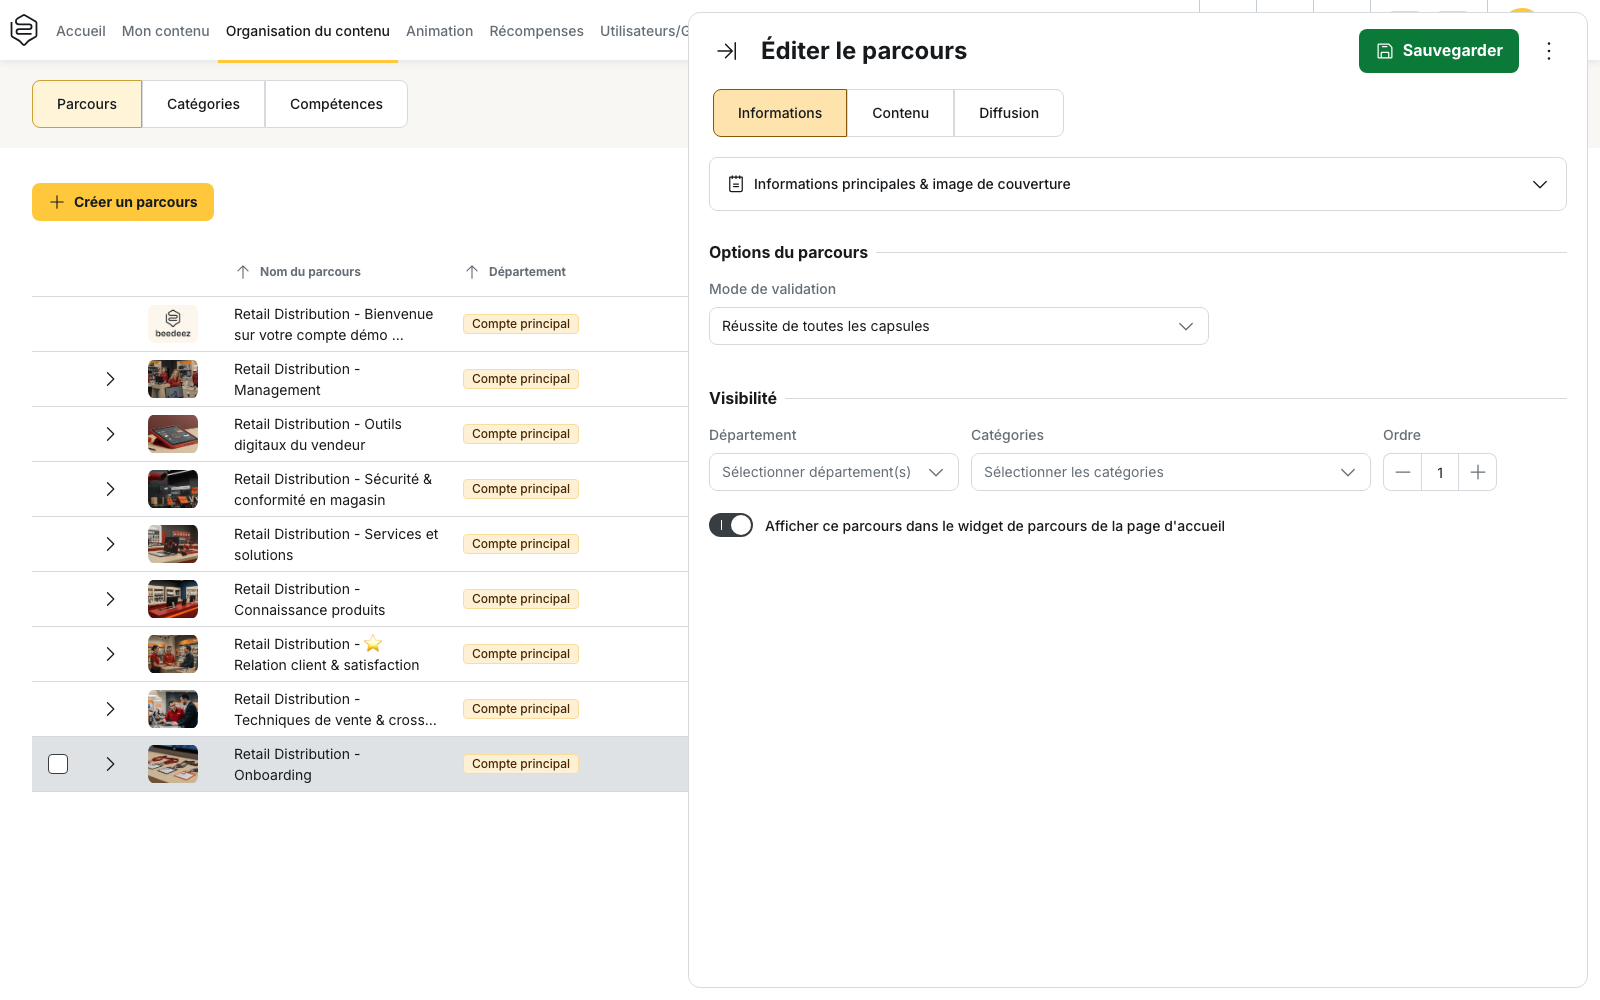The width and height of the screenshot is (1600, 1000).
Task: Open Sécurité & conformité en magasin thumbnail
Action: click(173, 489)
